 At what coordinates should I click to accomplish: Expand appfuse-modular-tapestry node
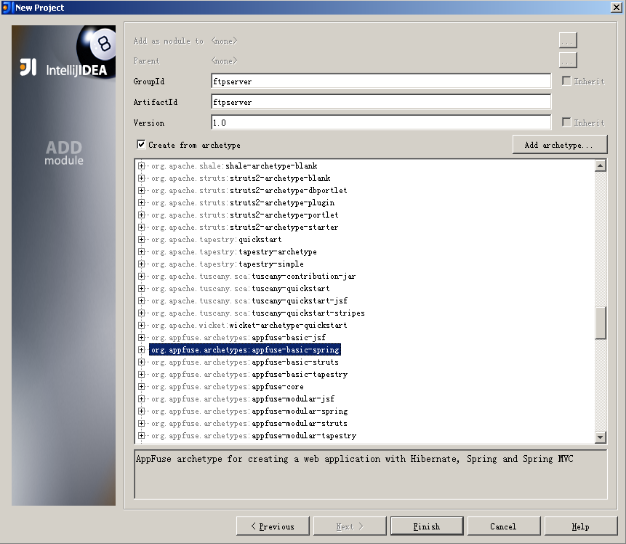[141, 435]
